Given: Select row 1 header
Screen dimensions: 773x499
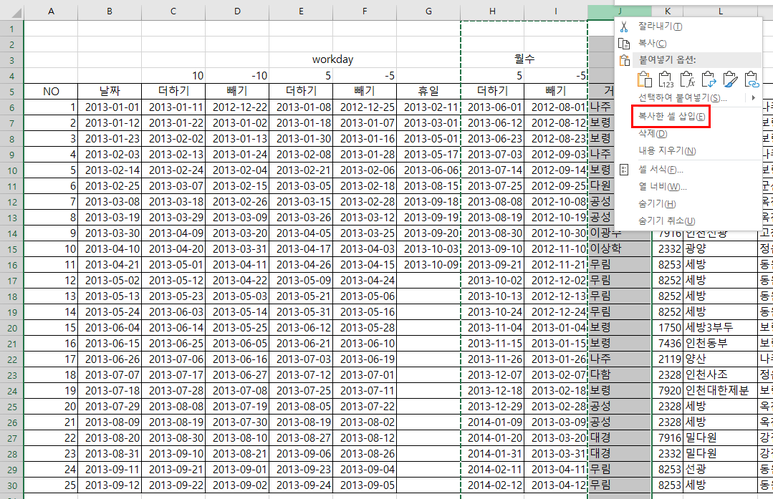Looking at the screenshot, I should [x=12, y=29].
